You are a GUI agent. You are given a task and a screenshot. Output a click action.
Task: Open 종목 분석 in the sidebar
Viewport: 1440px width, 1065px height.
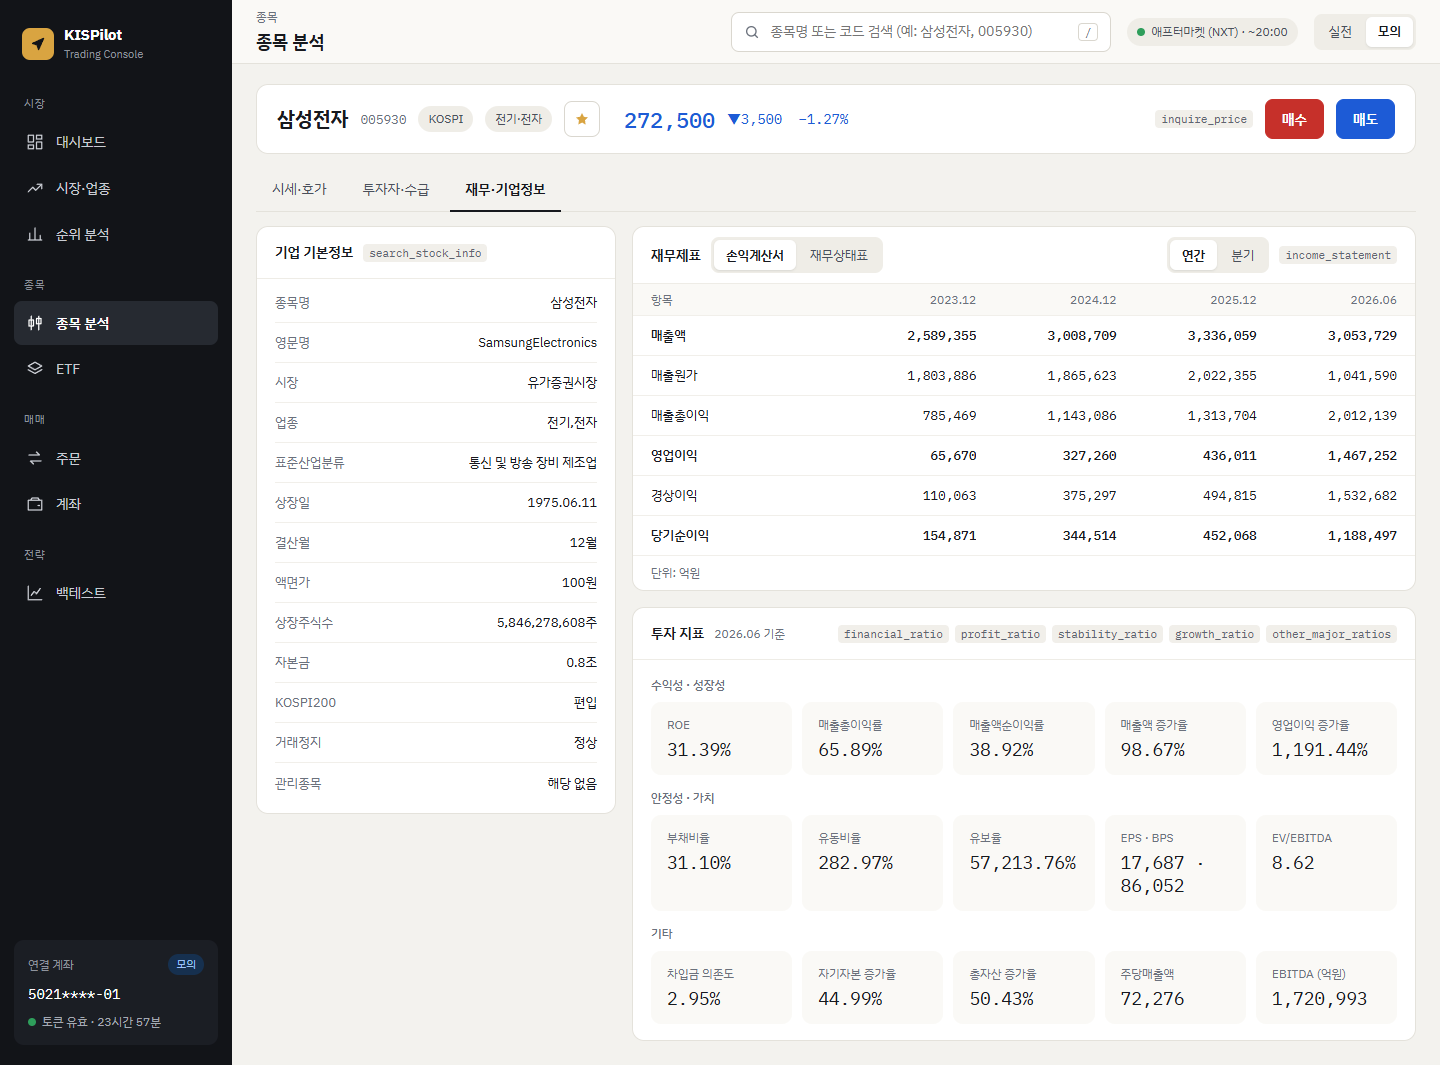click(116, 323)
